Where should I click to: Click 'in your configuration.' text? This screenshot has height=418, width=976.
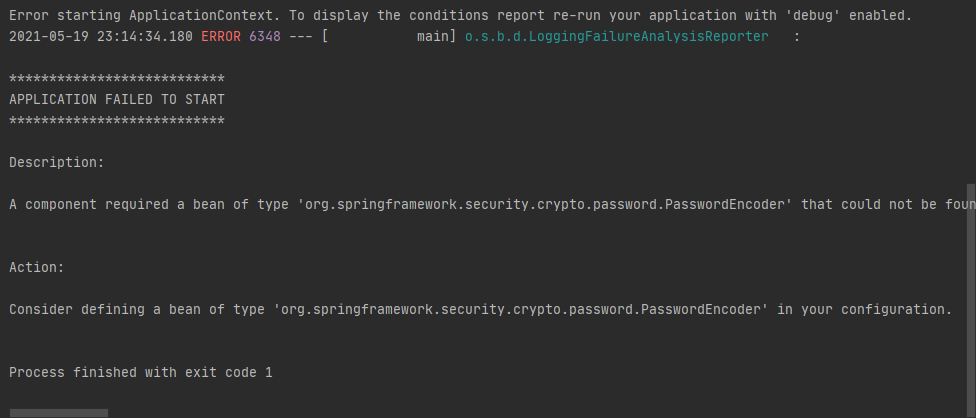tap(865, 309)
